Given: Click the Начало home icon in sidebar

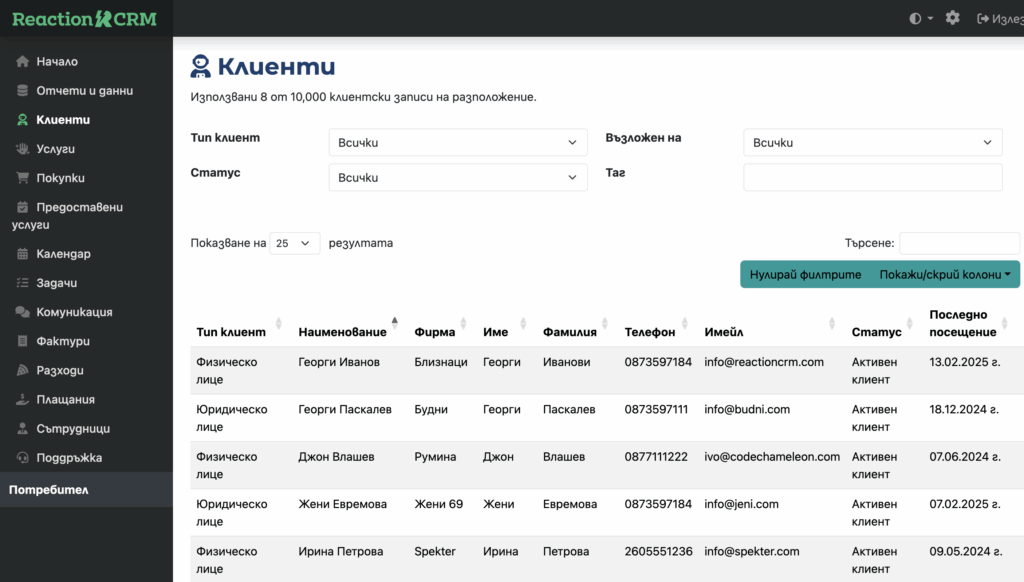Looking at the screenshot, I should pyautogui.click(x=22, y=62).
